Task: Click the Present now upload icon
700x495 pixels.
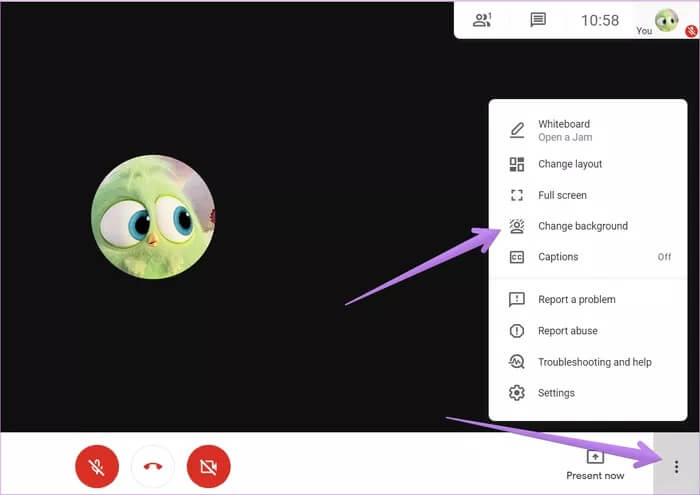Action: coord(595,457)
